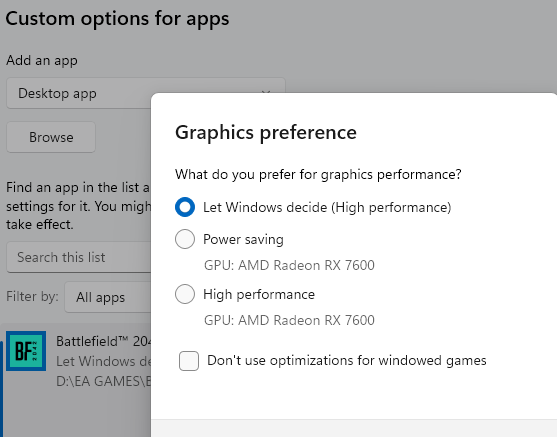Click the Browse button
This screenshot has width=557, height=437.
click(x=51, y=137)
